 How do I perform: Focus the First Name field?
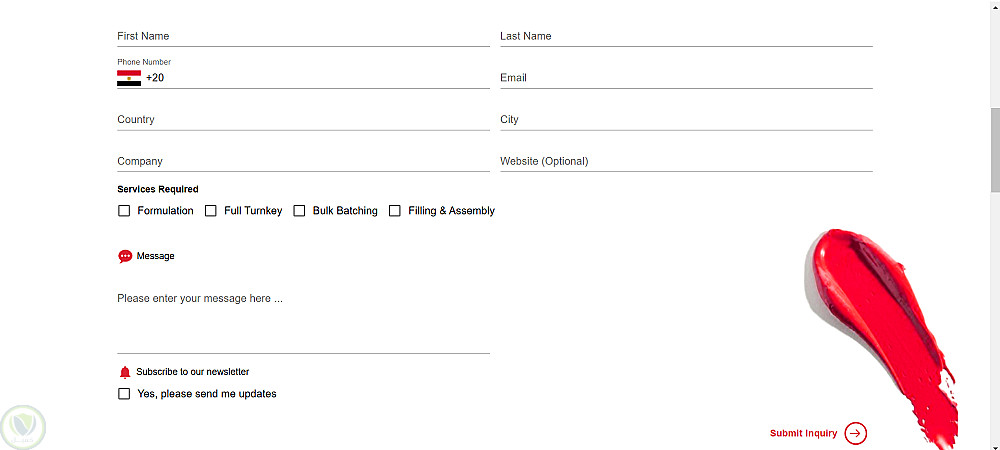coord(303,36)
